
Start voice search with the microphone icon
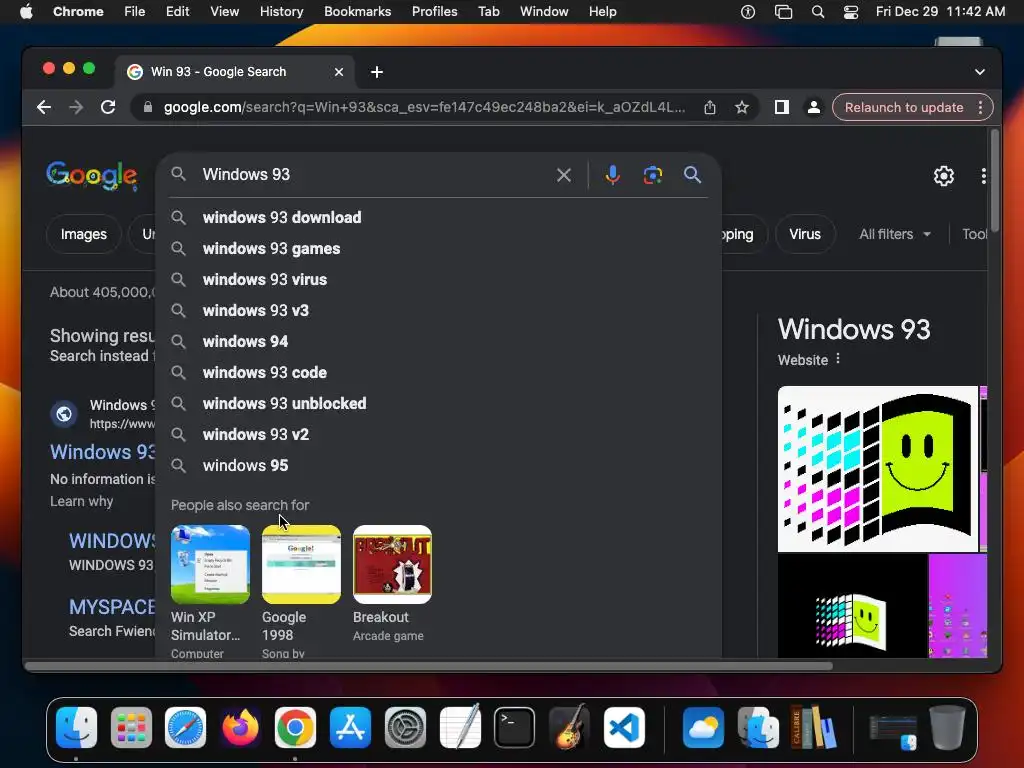click(x=613, y=174)
